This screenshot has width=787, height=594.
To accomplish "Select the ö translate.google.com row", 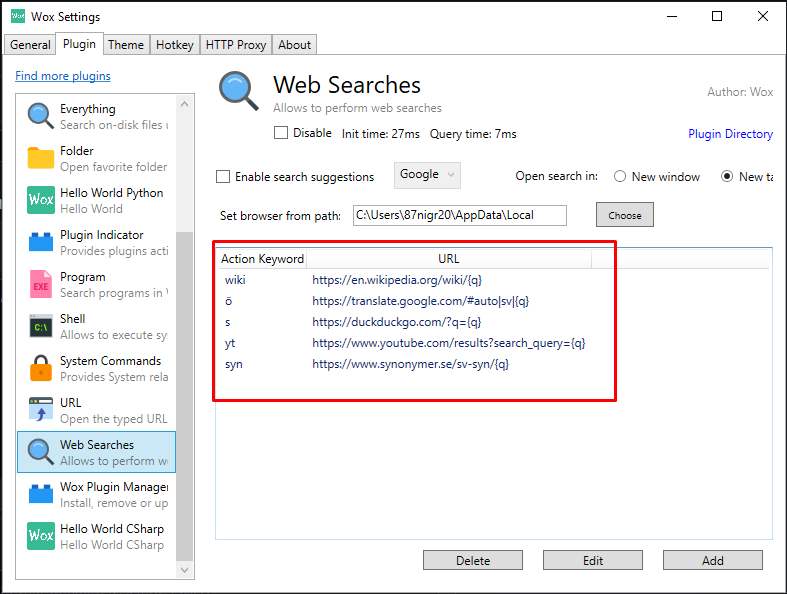I will (494, 301).
